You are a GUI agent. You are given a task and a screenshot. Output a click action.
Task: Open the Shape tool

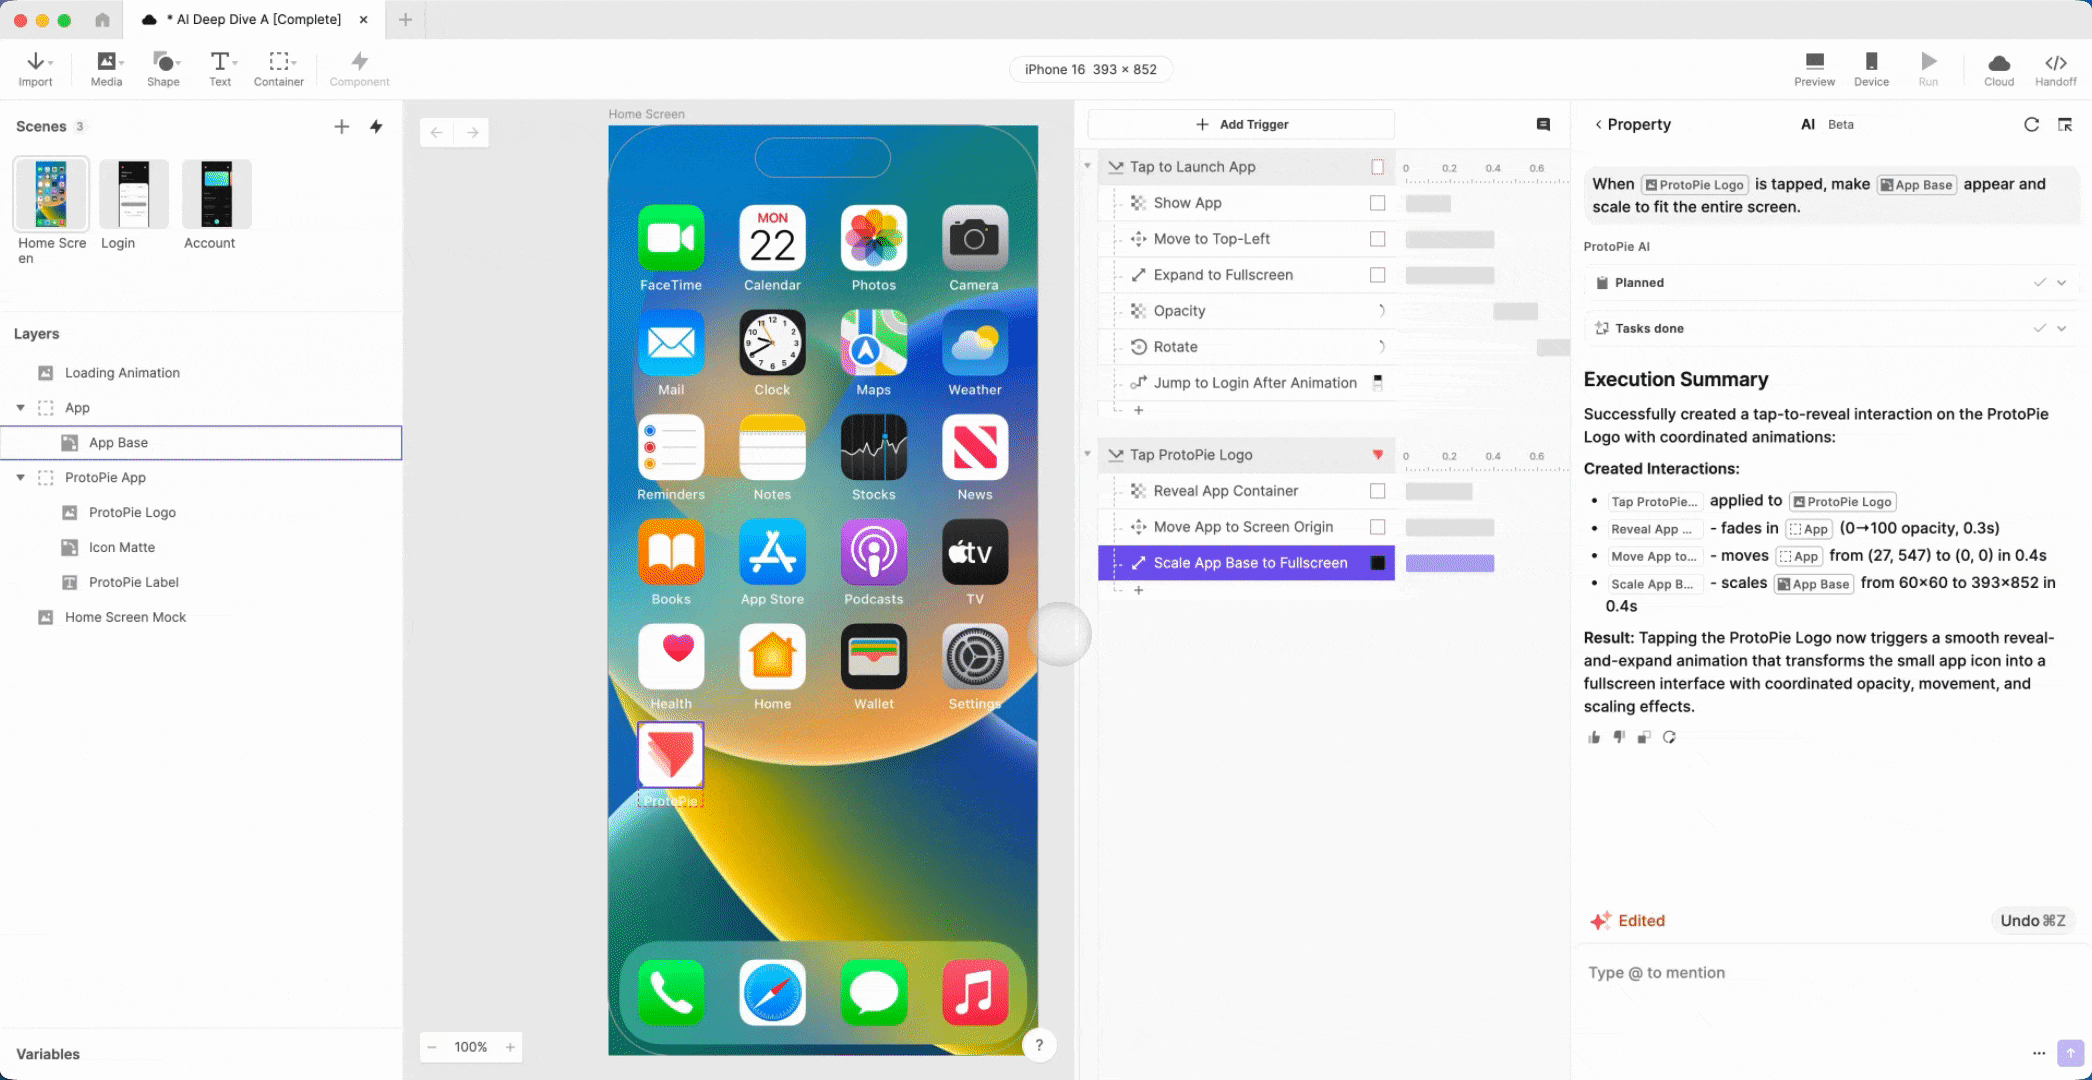point(162,67)
